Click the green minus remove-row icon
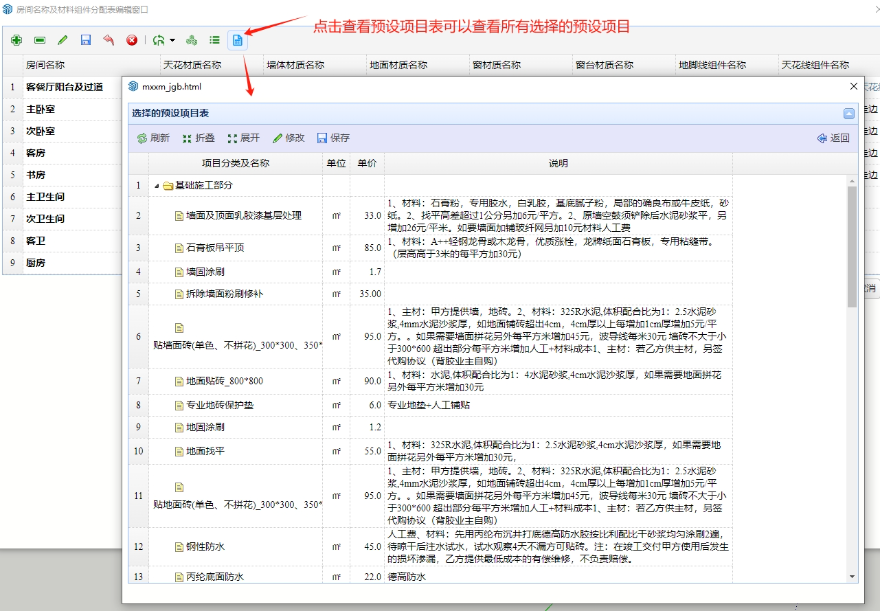 click(x=39, y=40)
